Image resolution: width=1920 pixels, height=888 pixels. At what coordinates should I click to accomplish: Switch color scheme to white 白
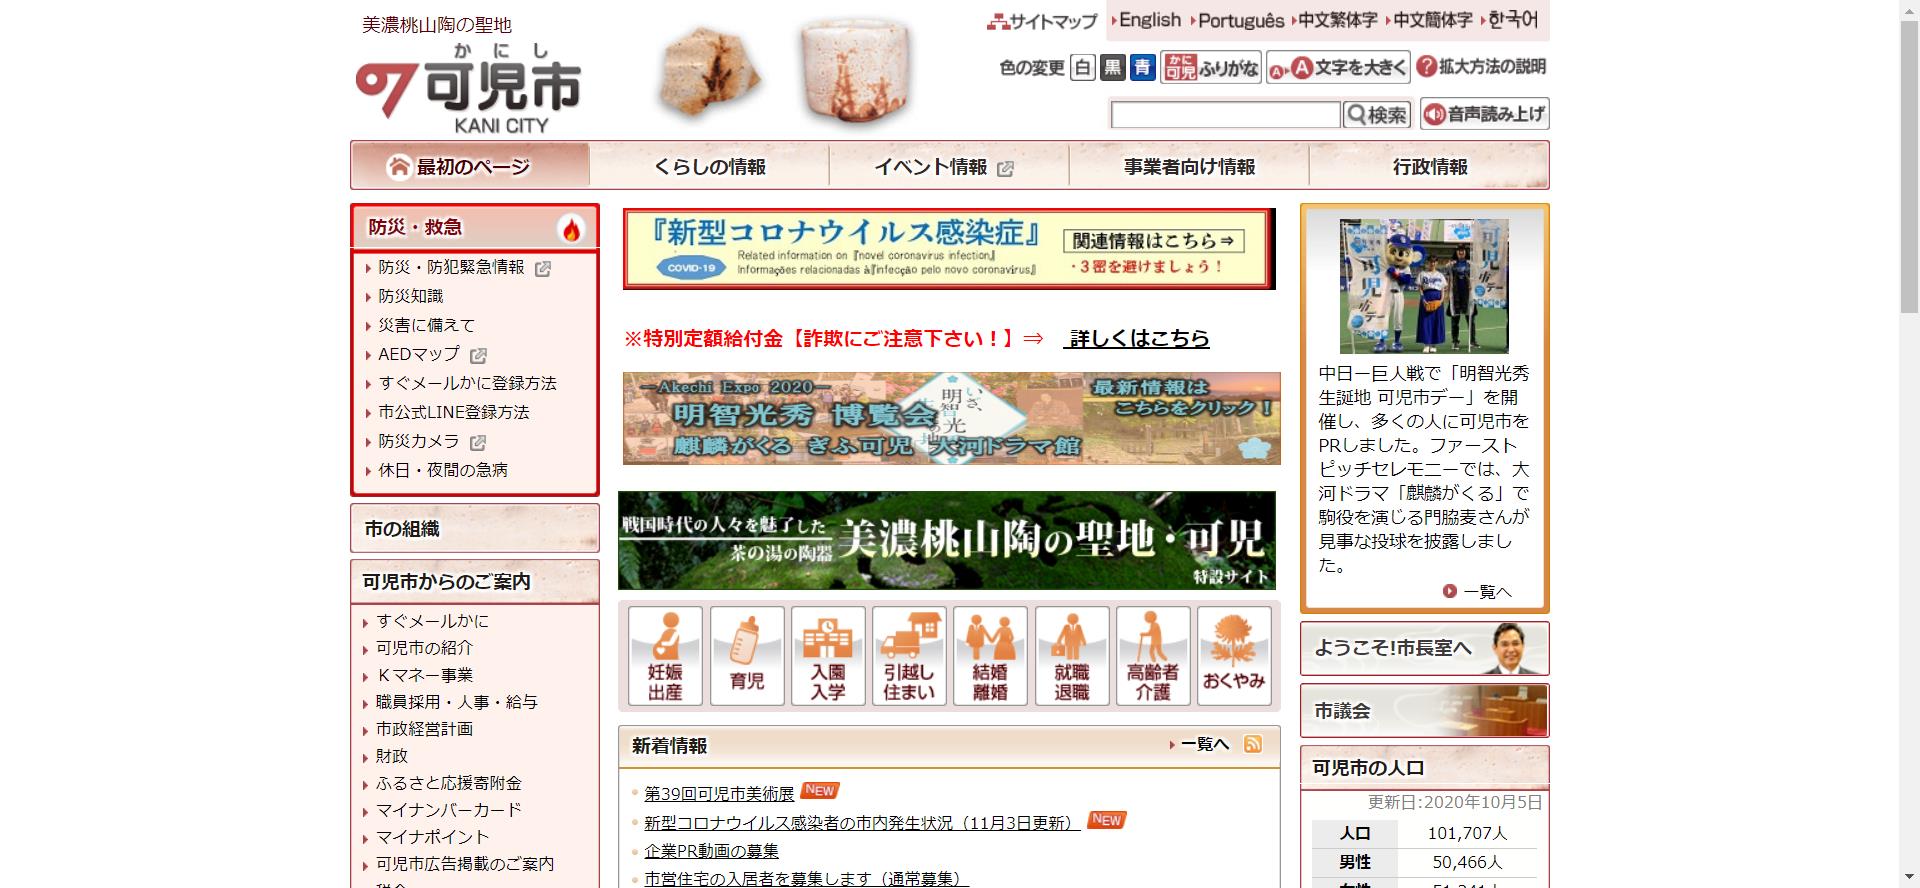tap(1082, 67)
